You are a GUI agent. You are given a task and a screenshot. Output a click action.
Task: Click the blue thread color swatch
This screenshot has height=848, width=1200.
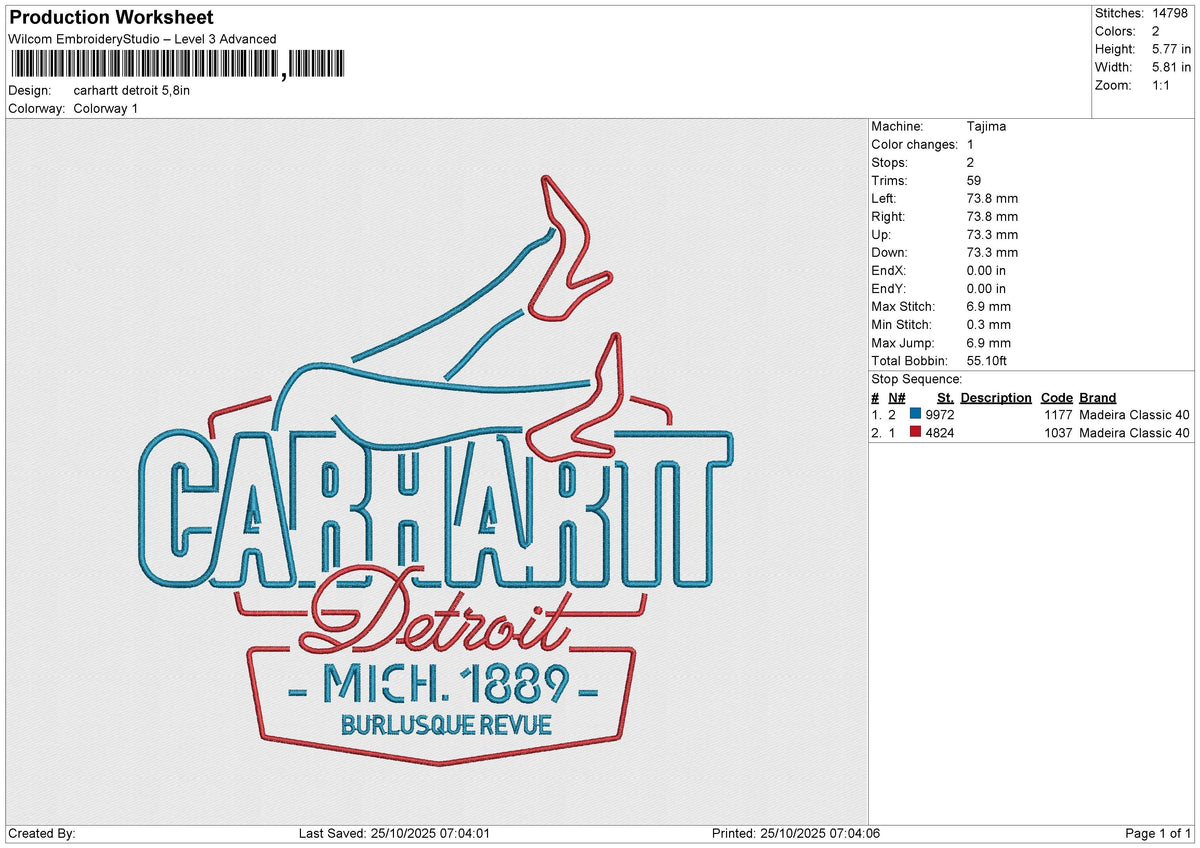pyautogui.click(x=915, y=414)
